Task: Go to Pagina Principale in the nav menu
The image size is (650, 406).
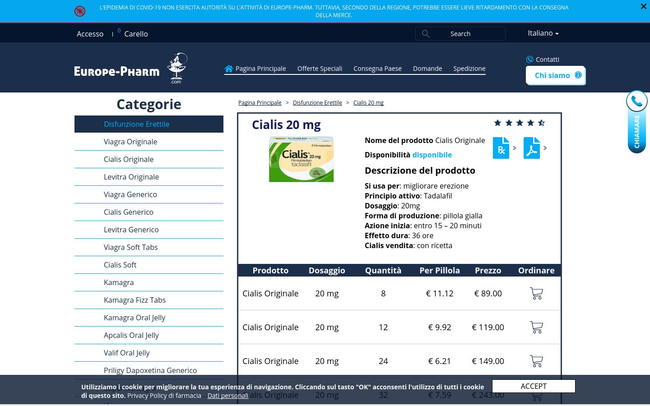Action: [x=260, y=69]
